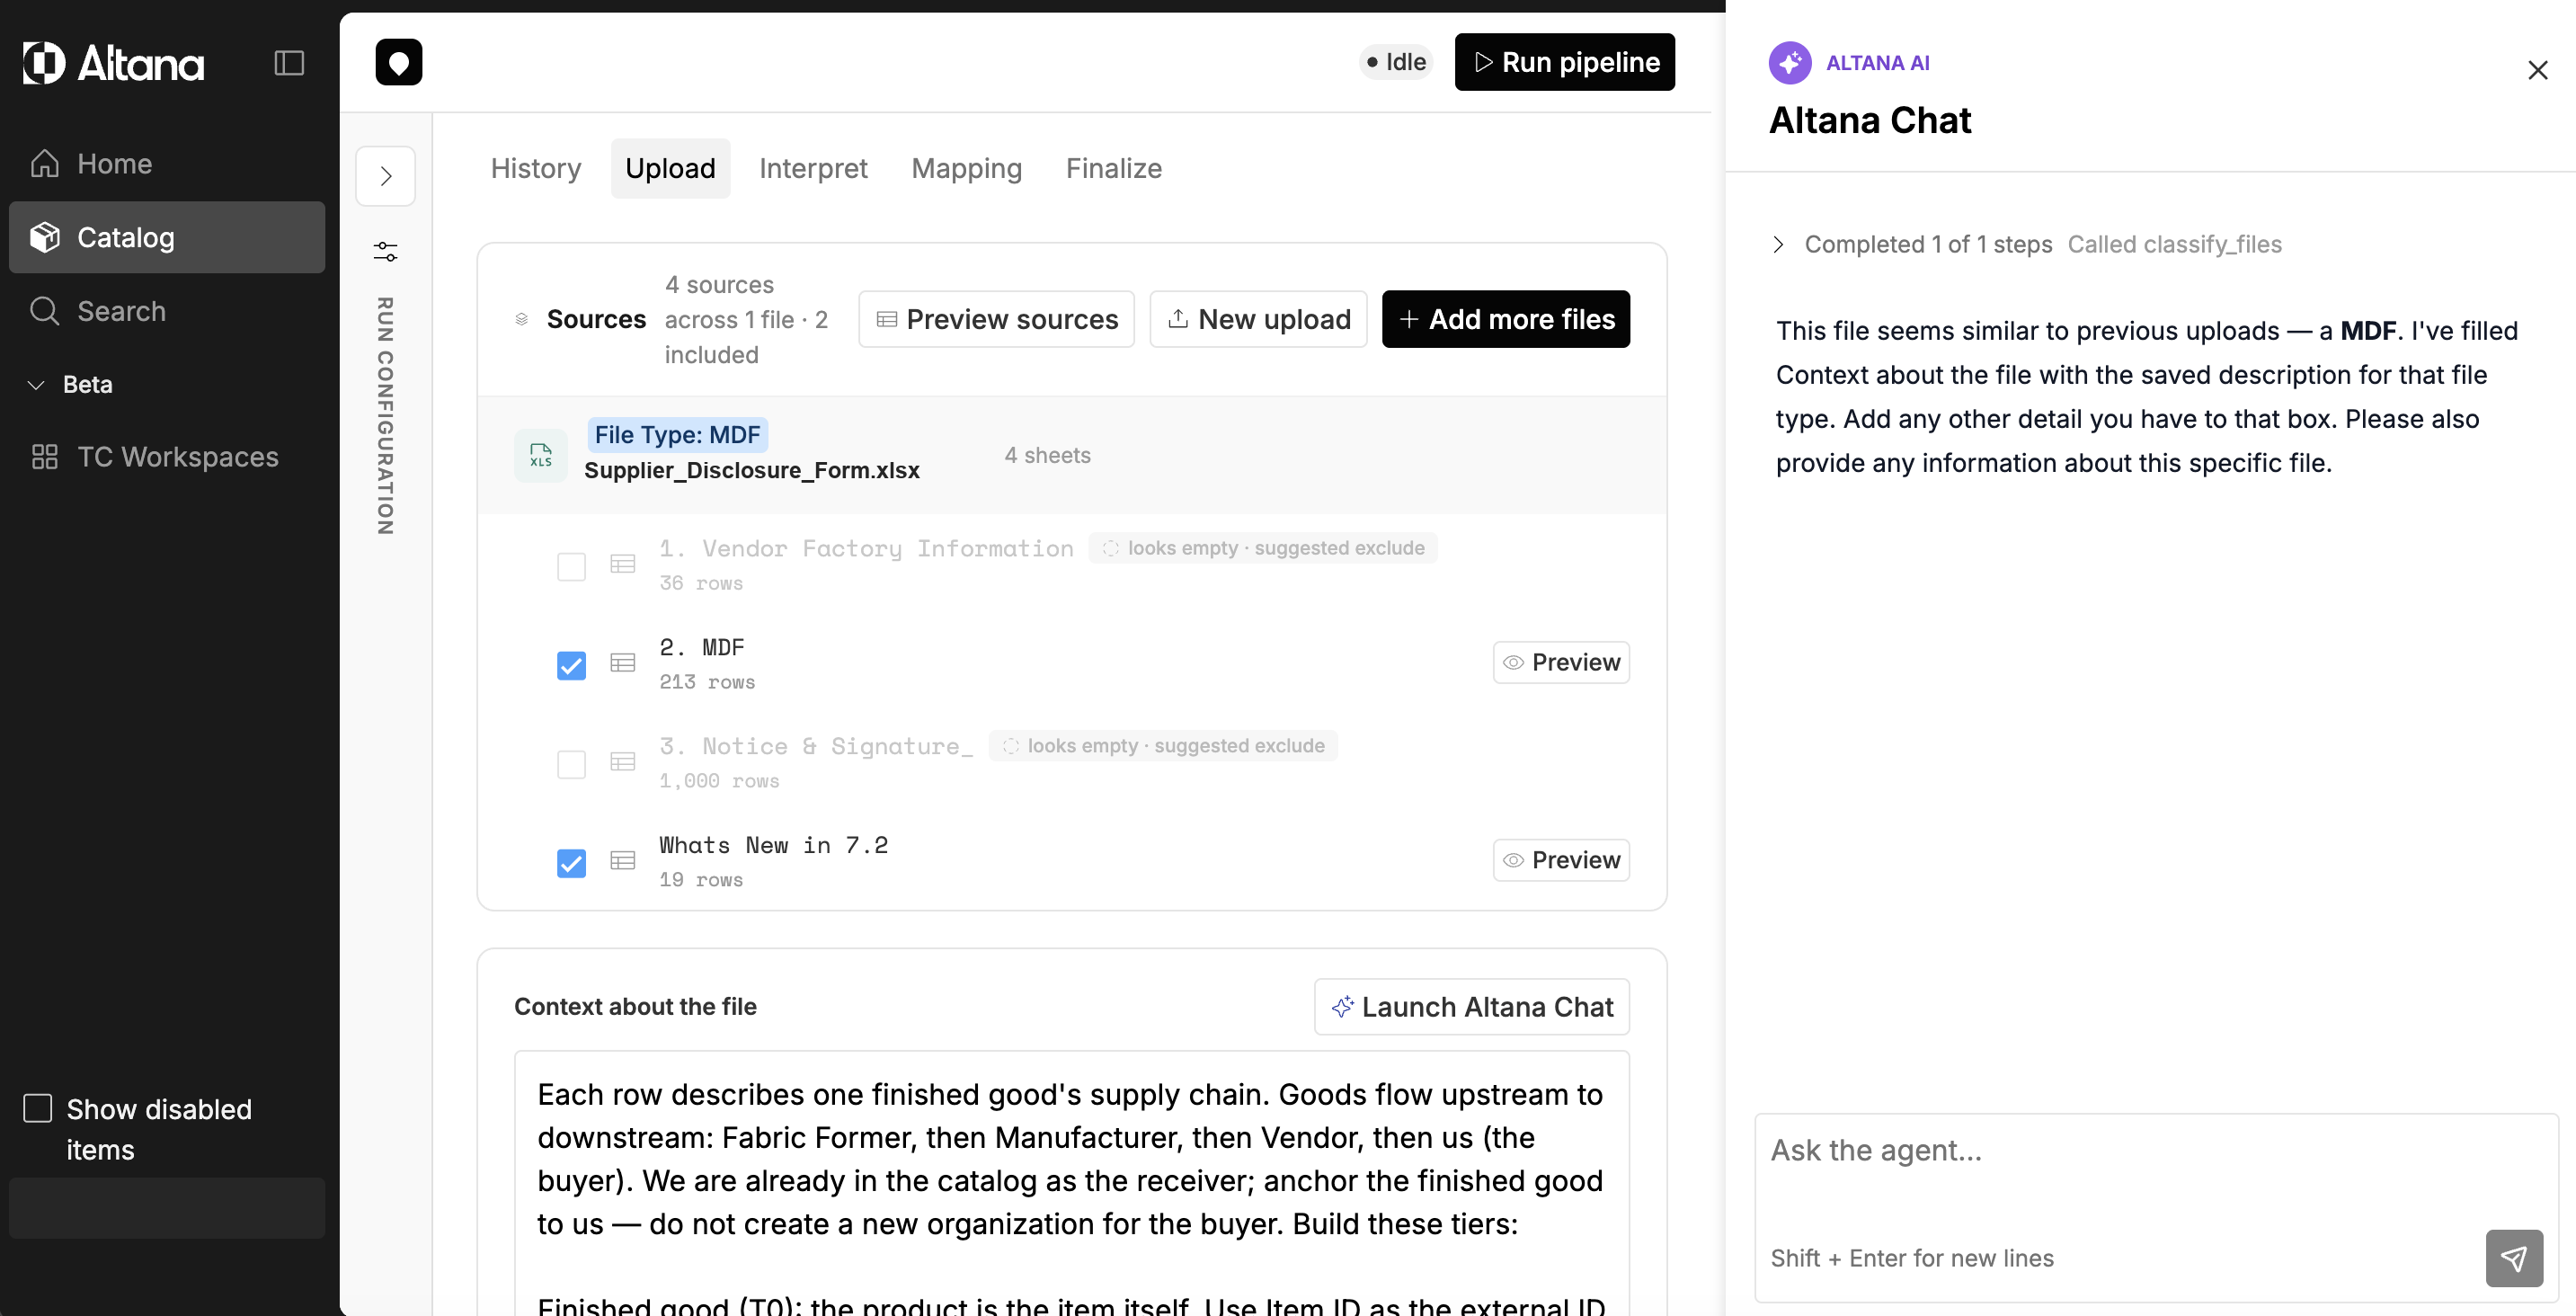Viewport: 2576px width, 1316px height.
Task: Click into the Context about the file textbox
Action: 1072,1183
